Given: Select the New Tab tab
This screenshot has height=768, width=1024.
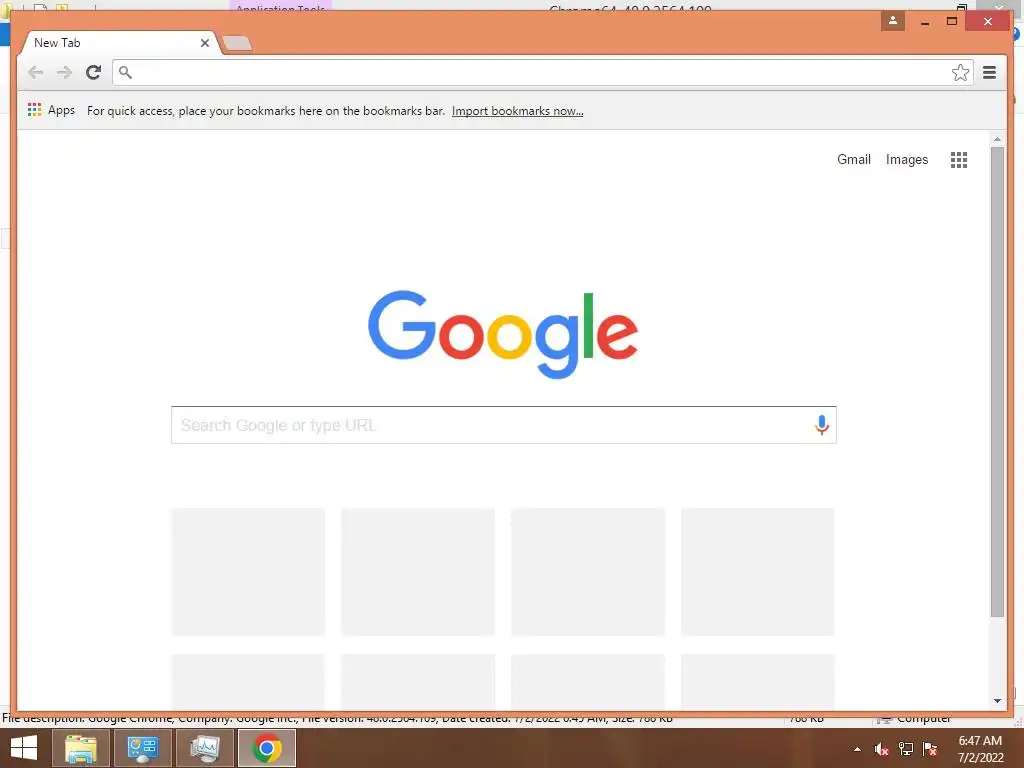Looking at the screenshot, I should click(x=119, y=43).
